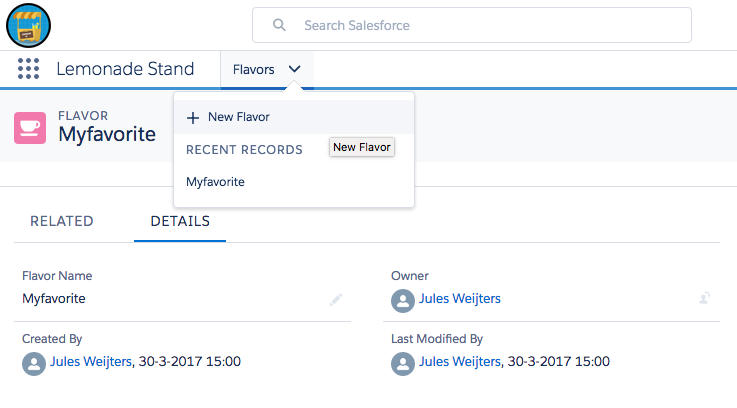Switch to the Related tab
The width and height of the screenshot is (737, 408).
62,221
